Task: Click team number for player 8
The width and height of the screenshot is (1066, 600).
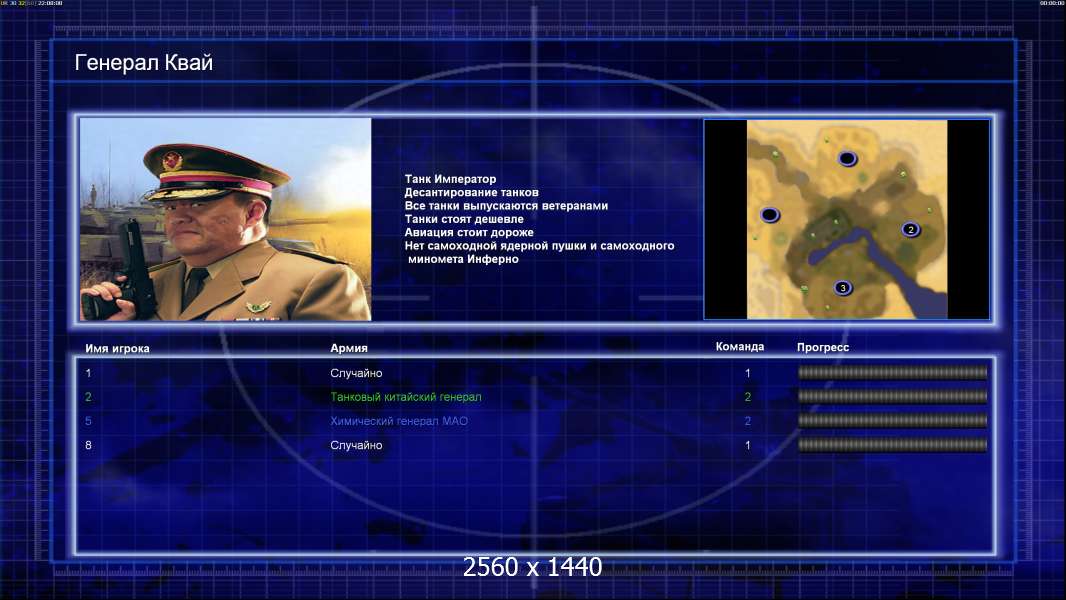Action: pos(748,445)
